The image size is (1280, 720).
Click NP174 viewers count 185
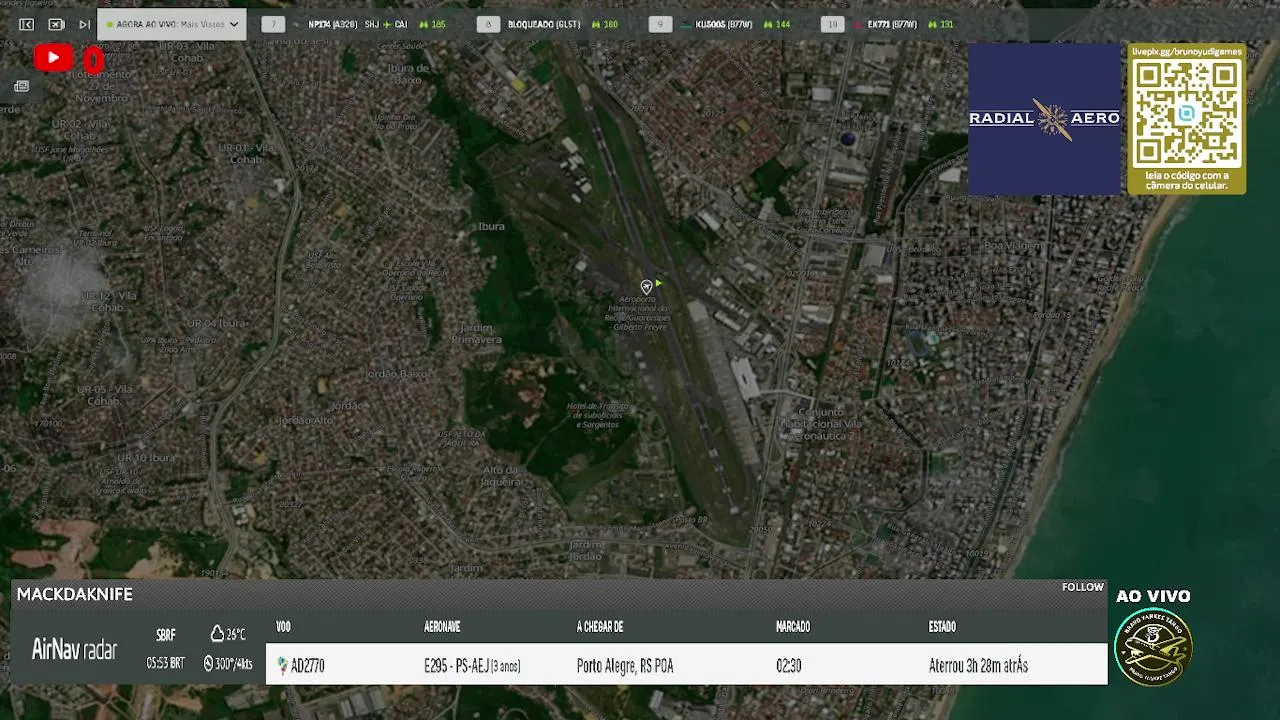(432, 24)
